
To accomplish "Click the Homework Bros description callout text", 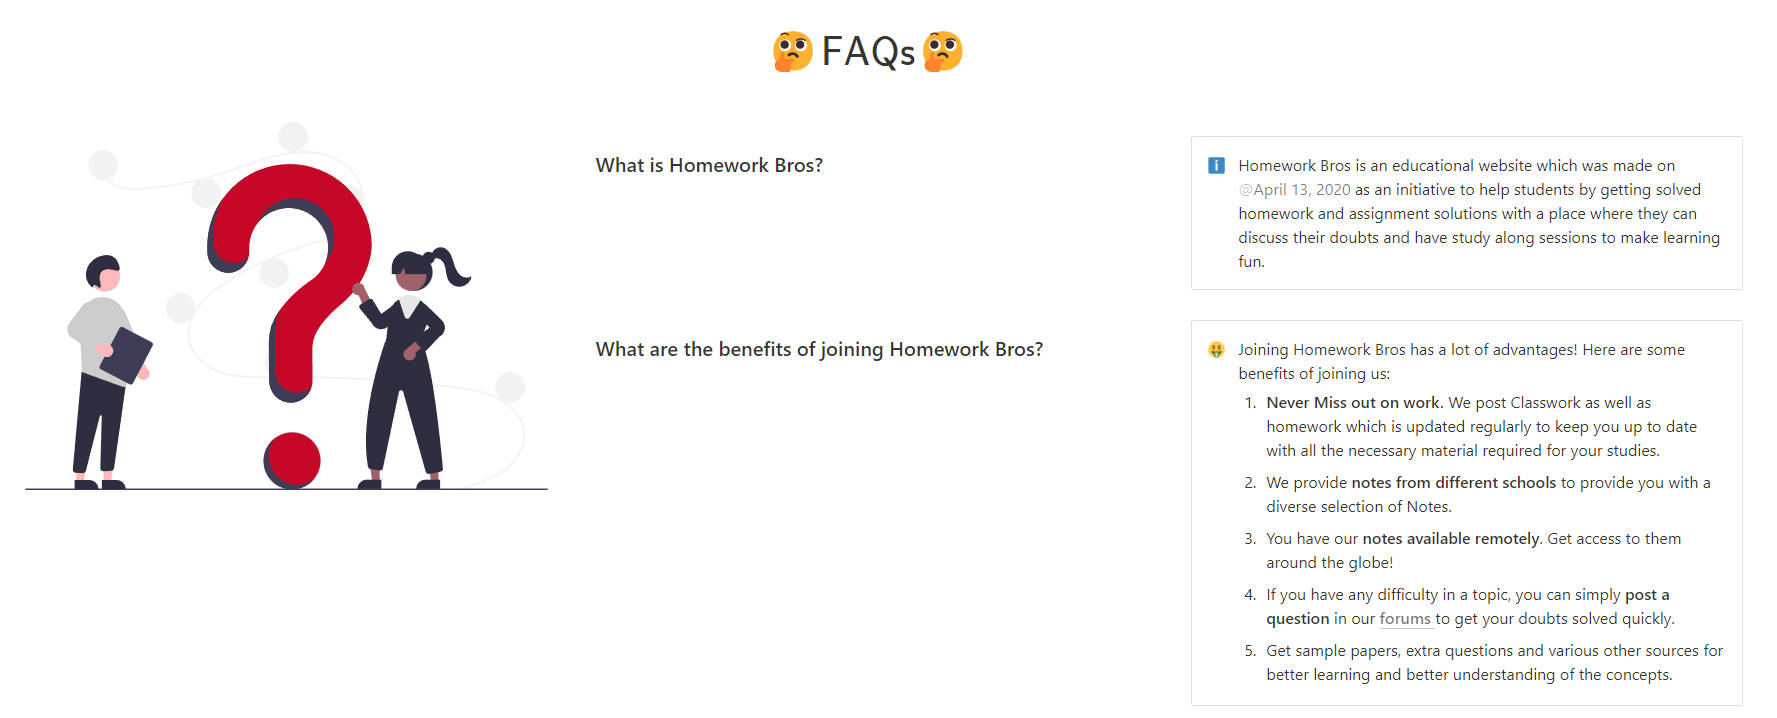I will [x=1479, y=214].
